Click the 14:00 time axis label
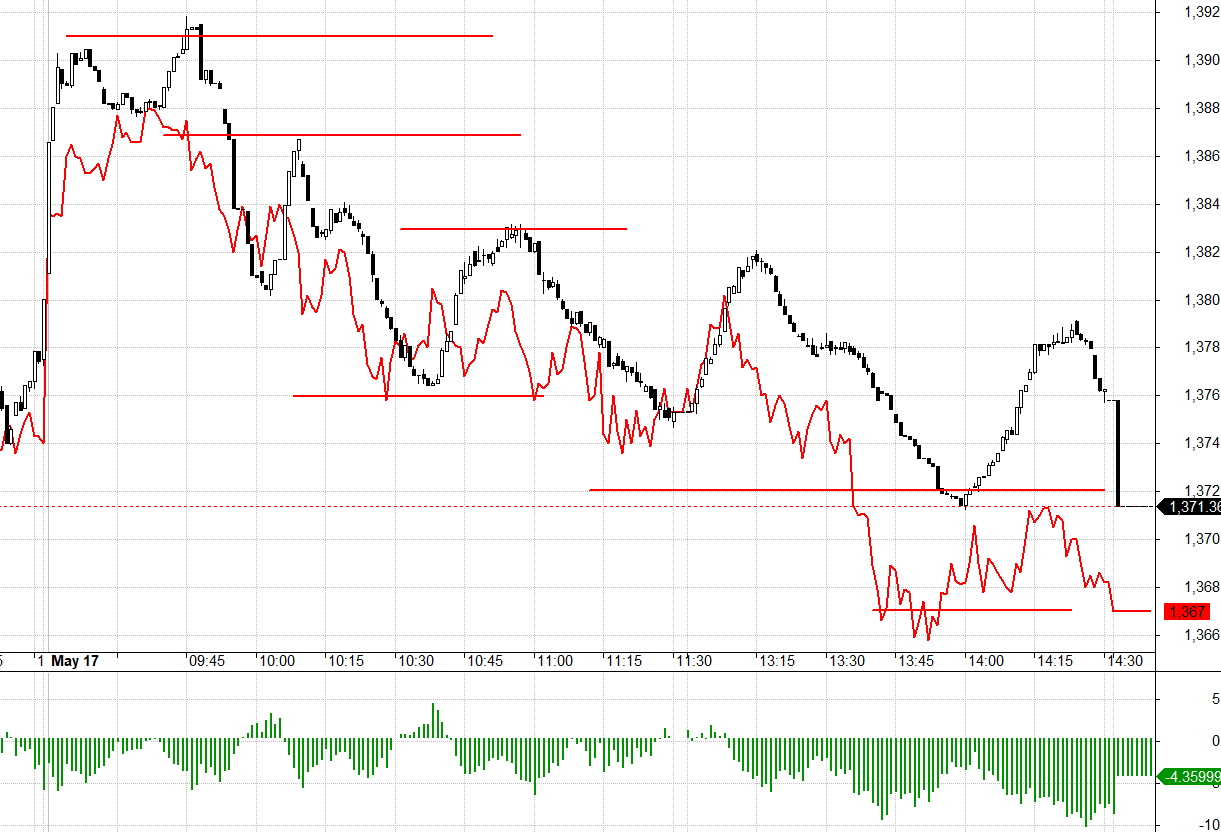This screenshot has height=832, width=1221. coord(985,661)
